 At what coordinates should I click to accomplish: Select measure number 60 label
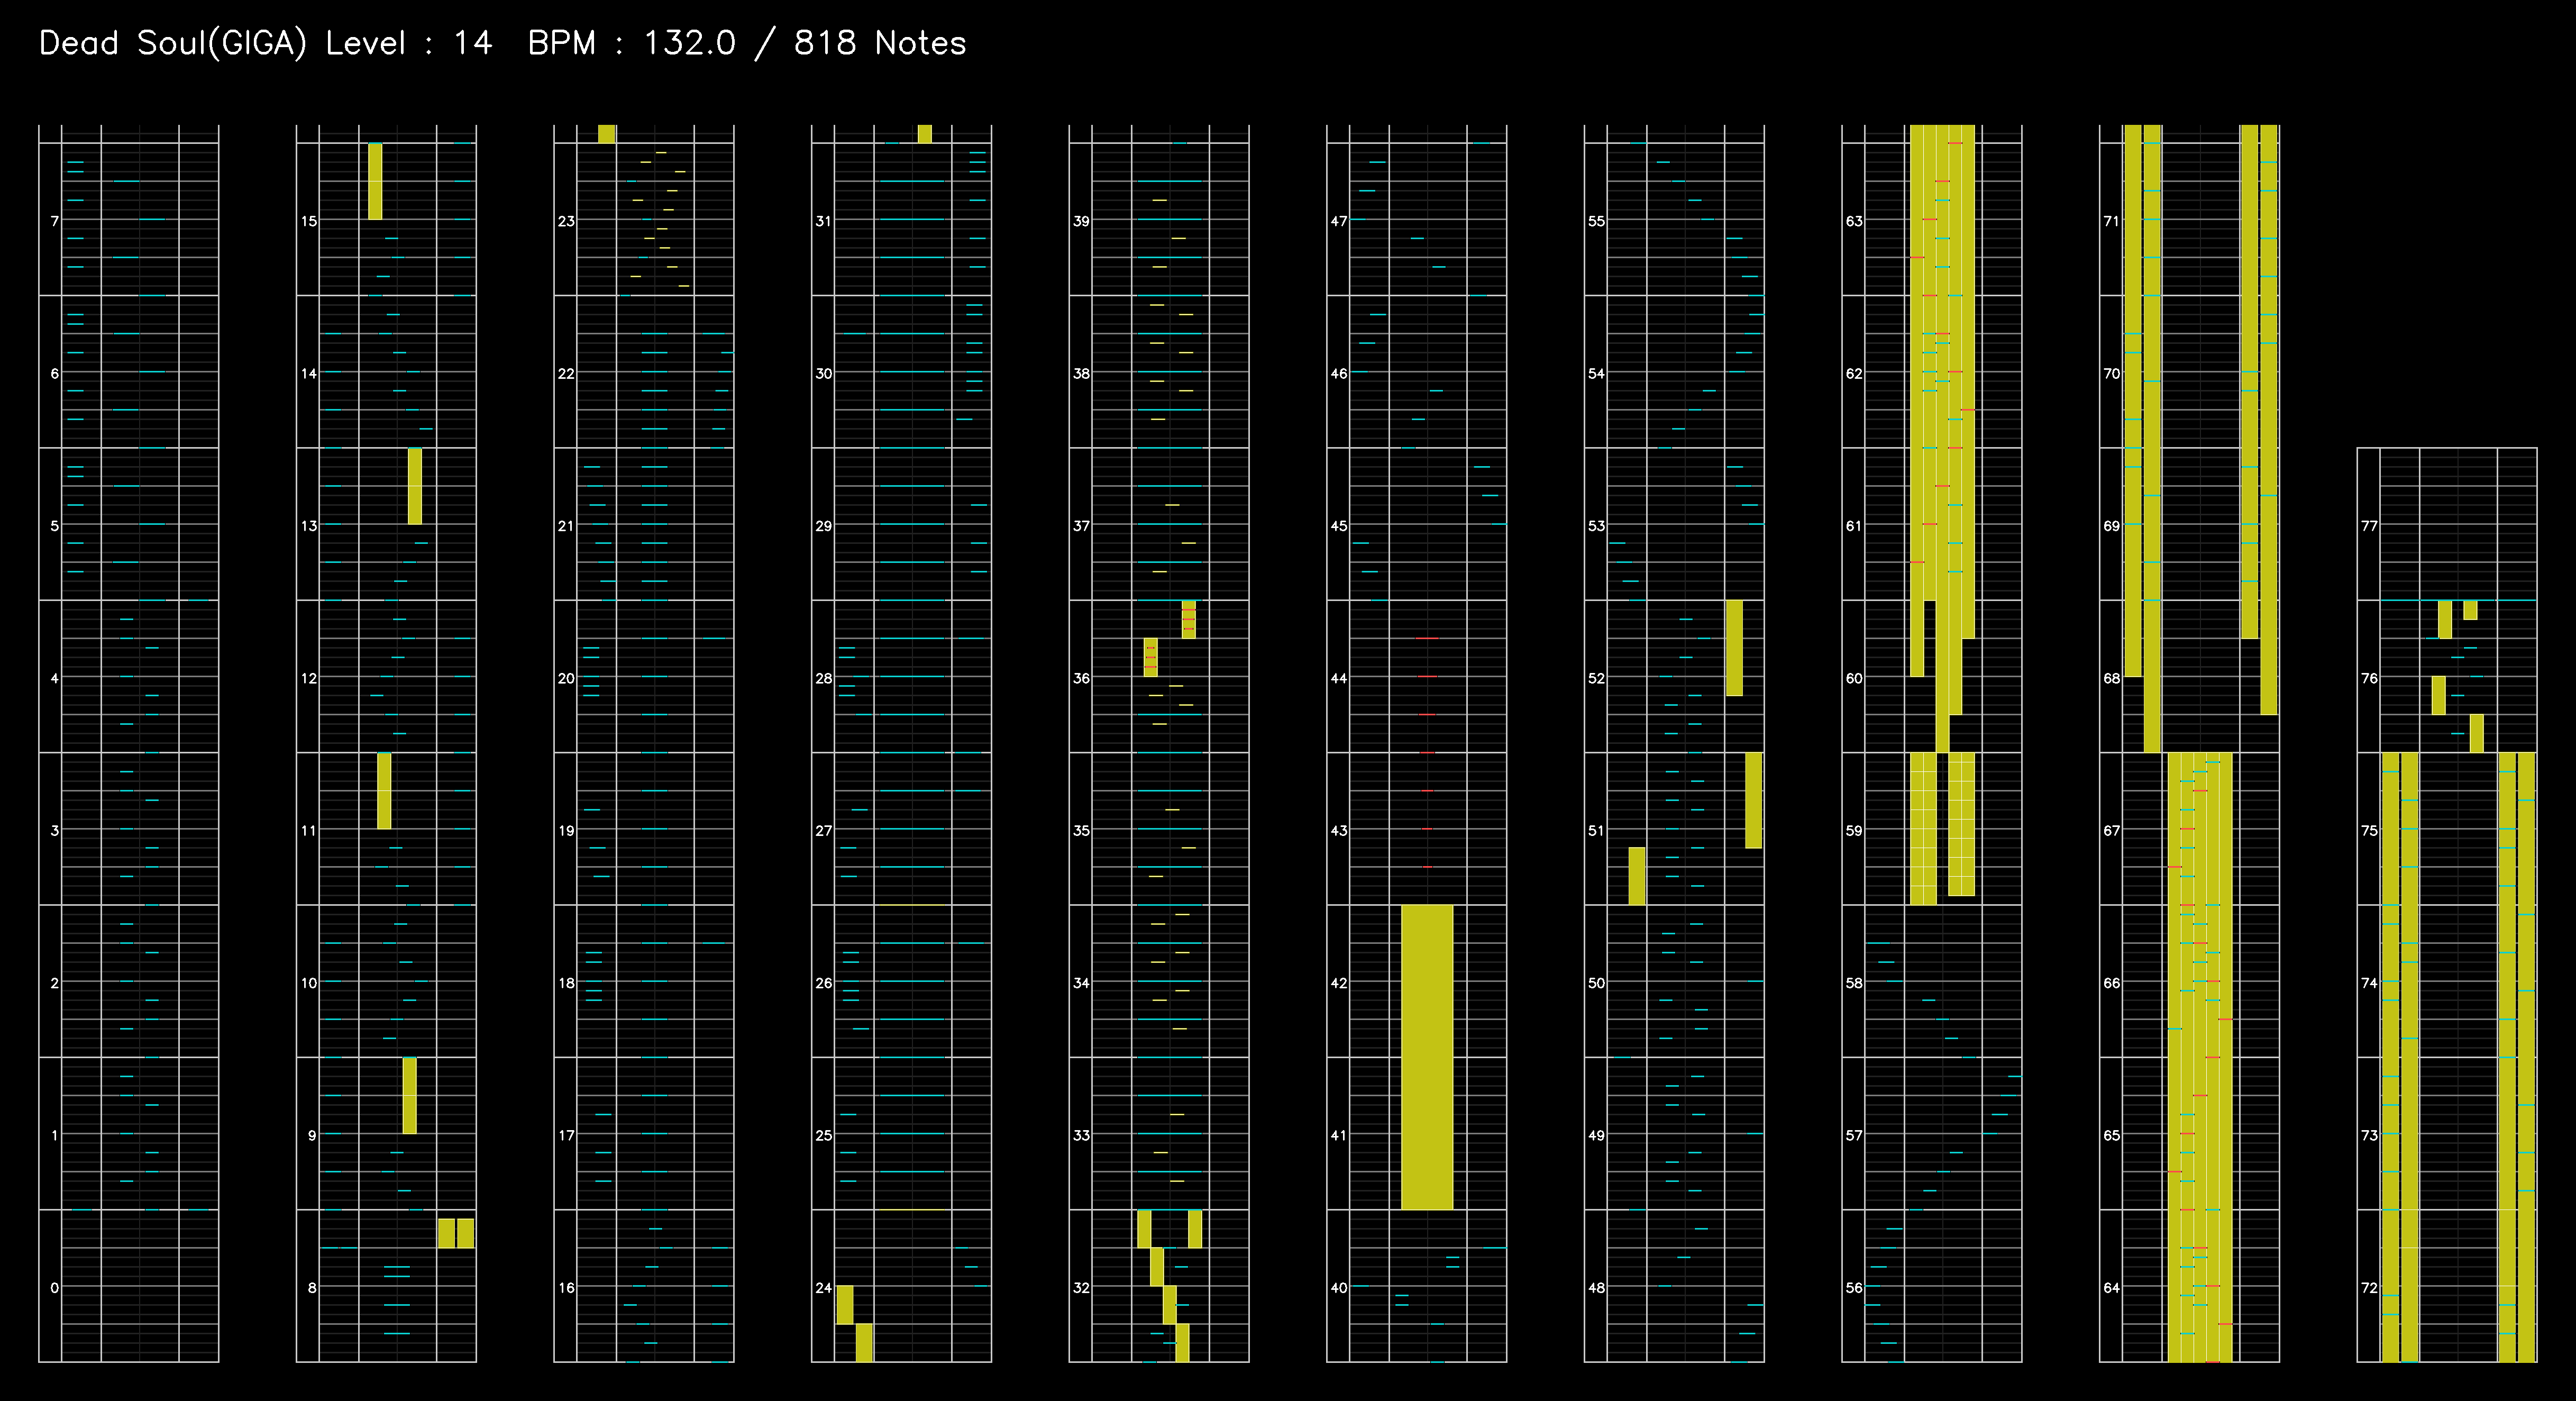click(x=1854, y=678)
